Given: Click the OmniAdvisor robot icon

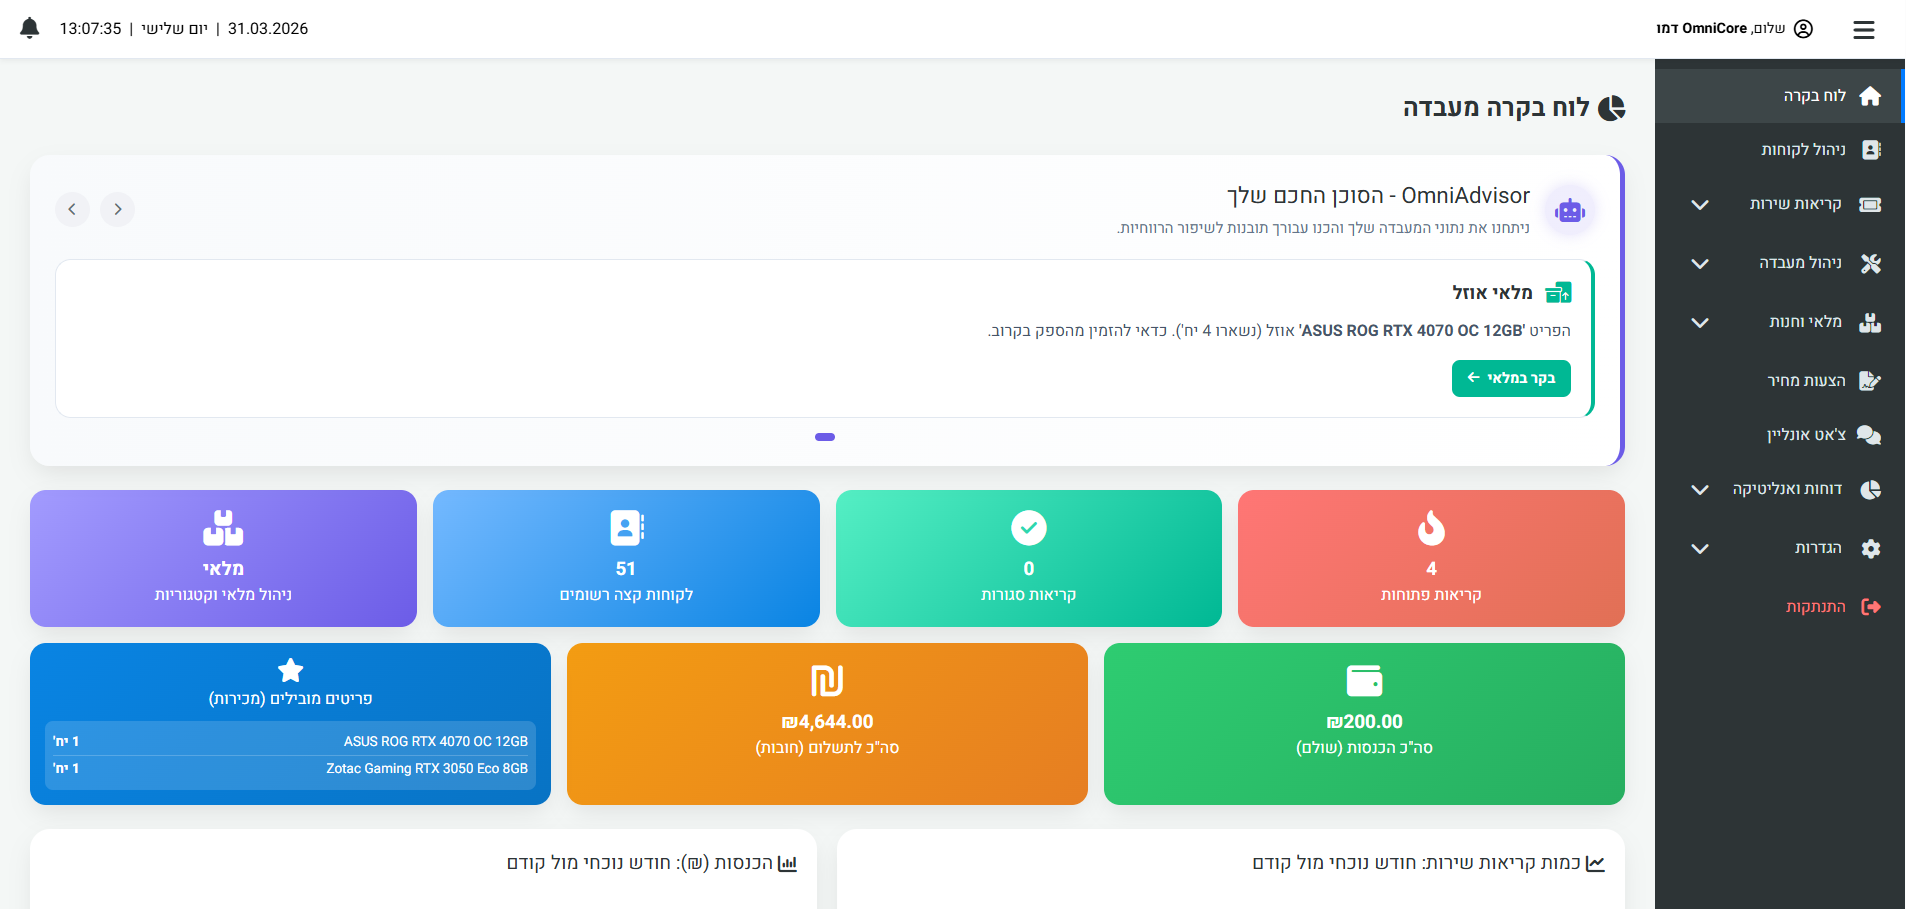Looking at the screenshot, I should 1569,211.
